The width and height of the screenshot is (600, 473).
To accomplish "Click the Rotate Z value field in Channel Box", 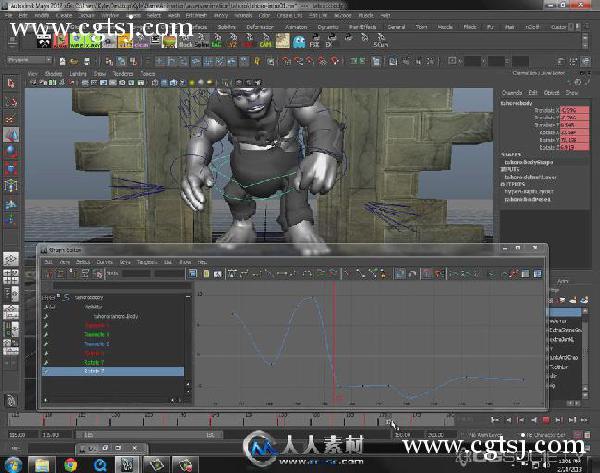I will 574,147.
